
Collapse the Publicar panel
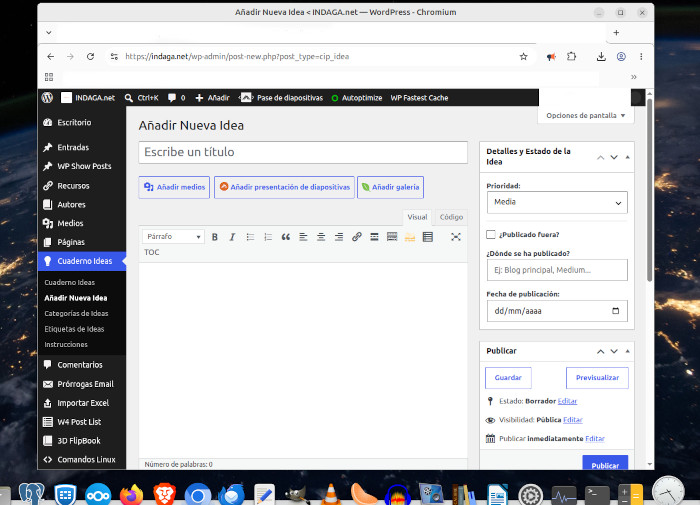[627, 351]
